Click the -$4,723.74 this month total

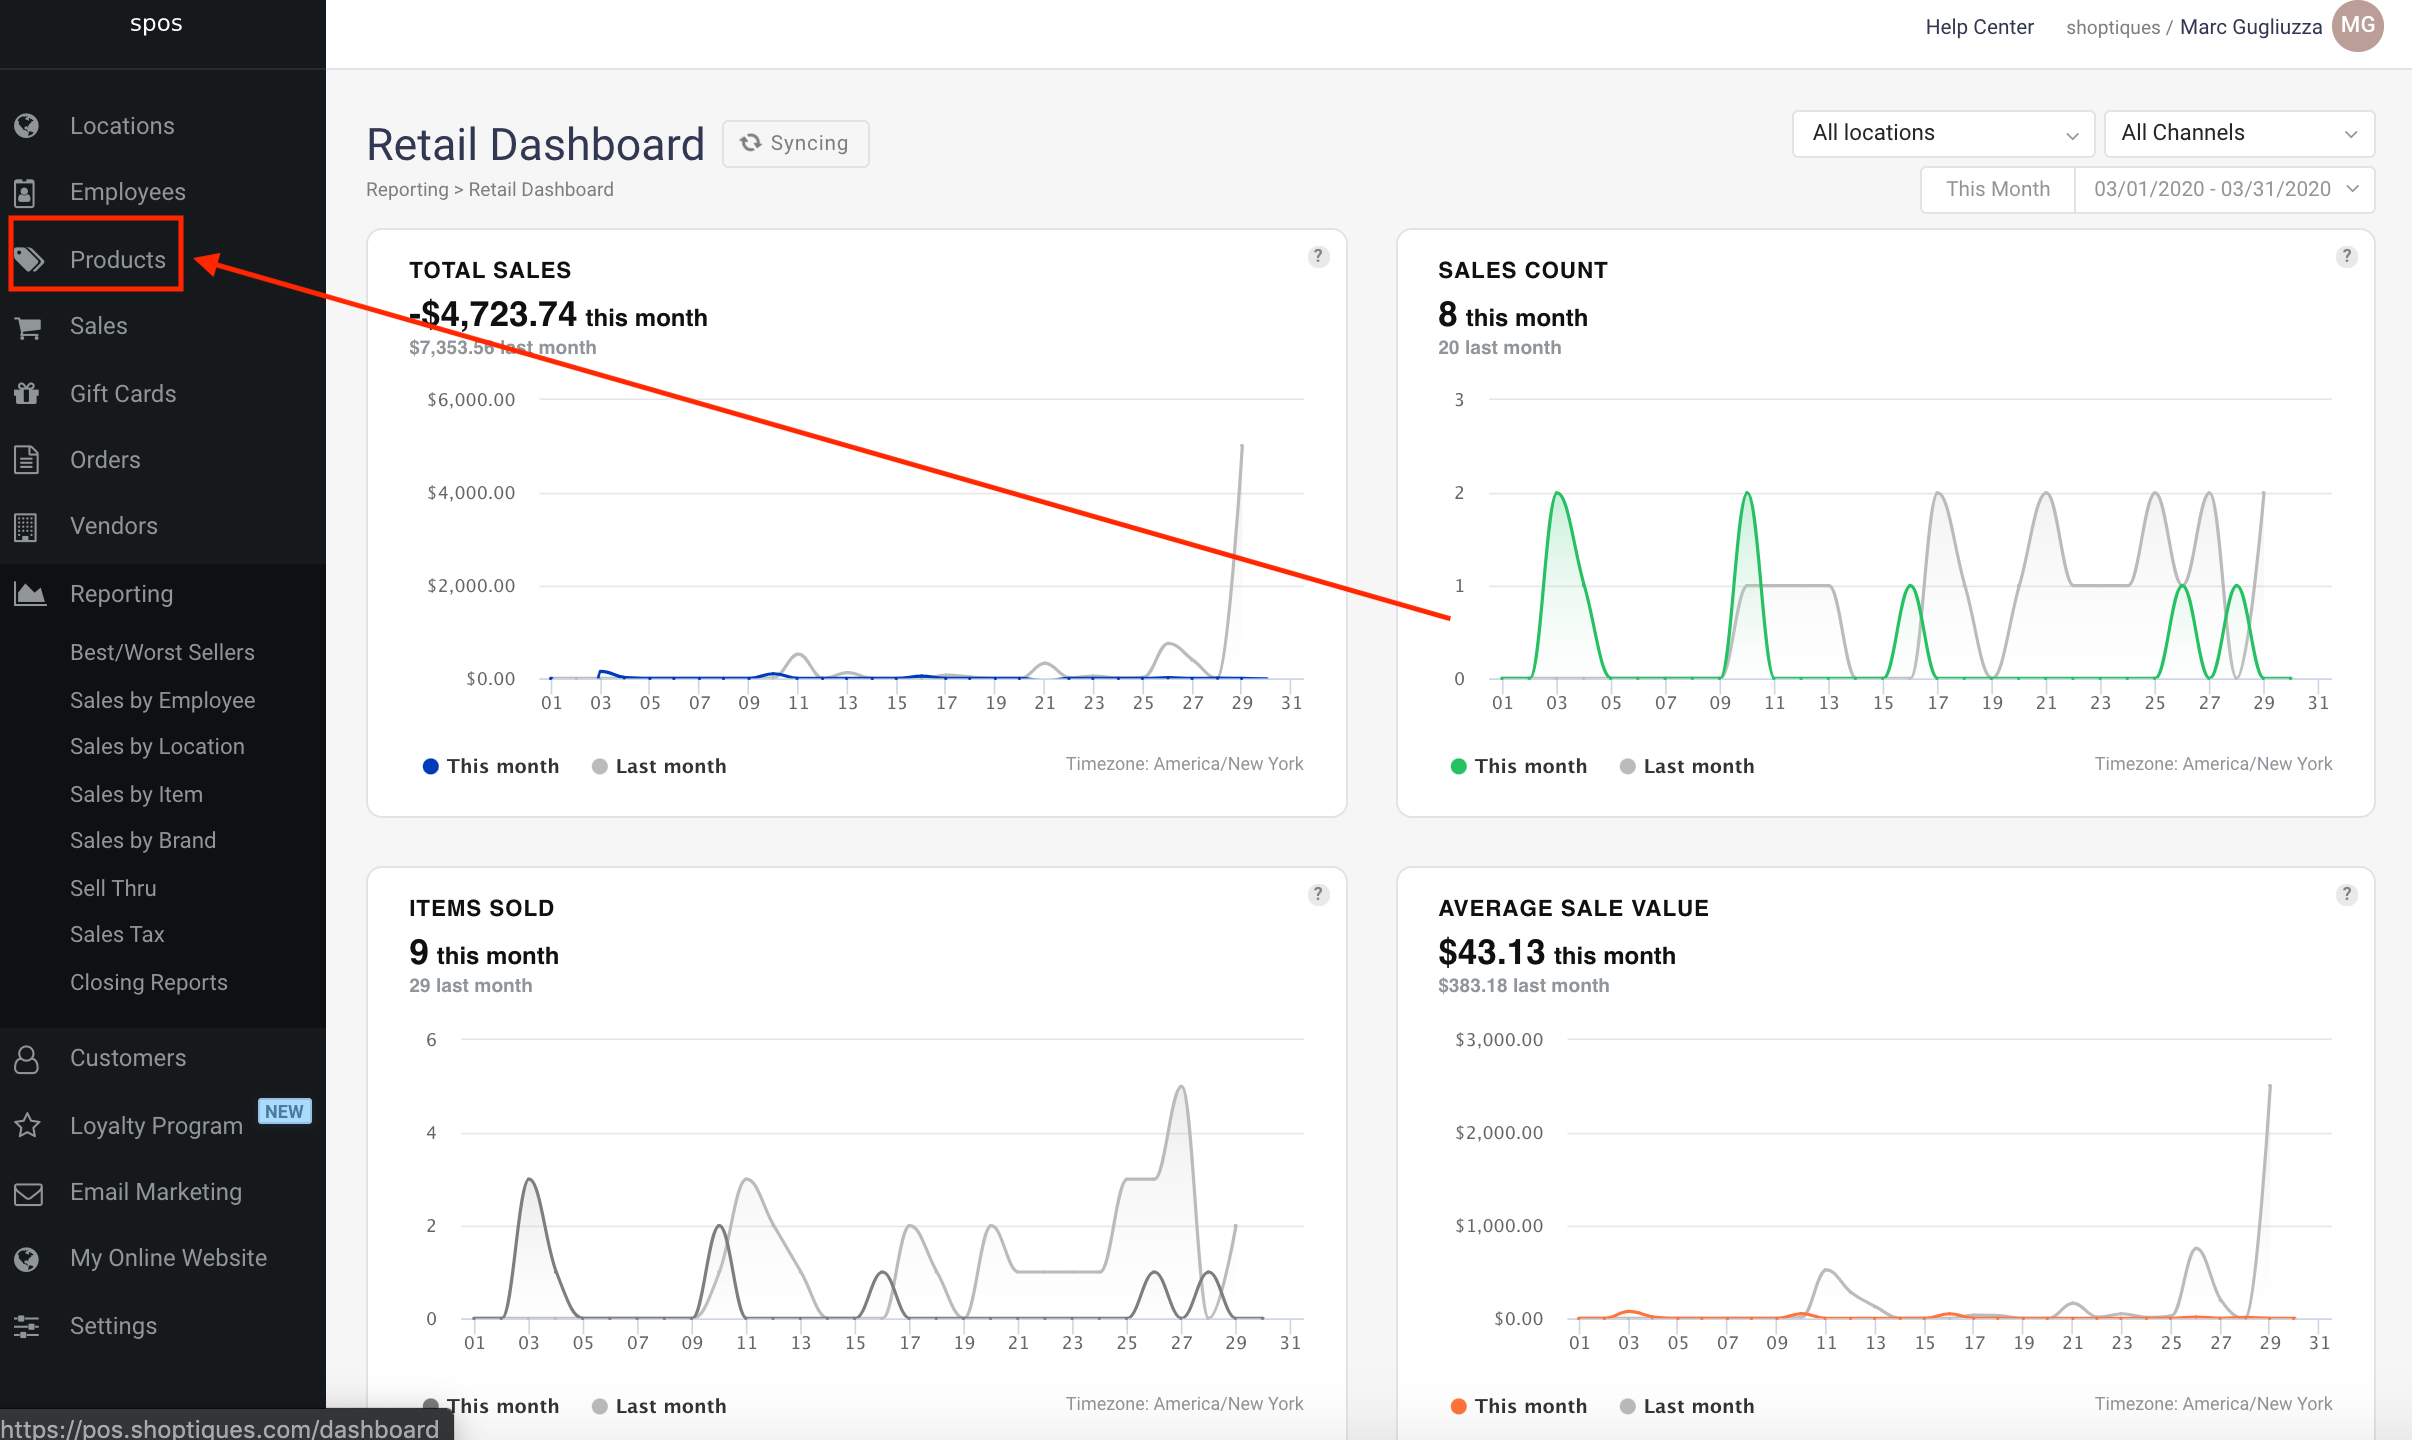(558, 315)
